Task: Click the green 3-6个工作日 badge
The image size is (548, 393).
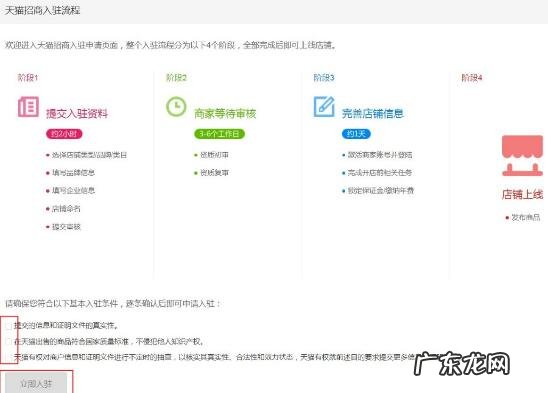Action: (219, 134)
